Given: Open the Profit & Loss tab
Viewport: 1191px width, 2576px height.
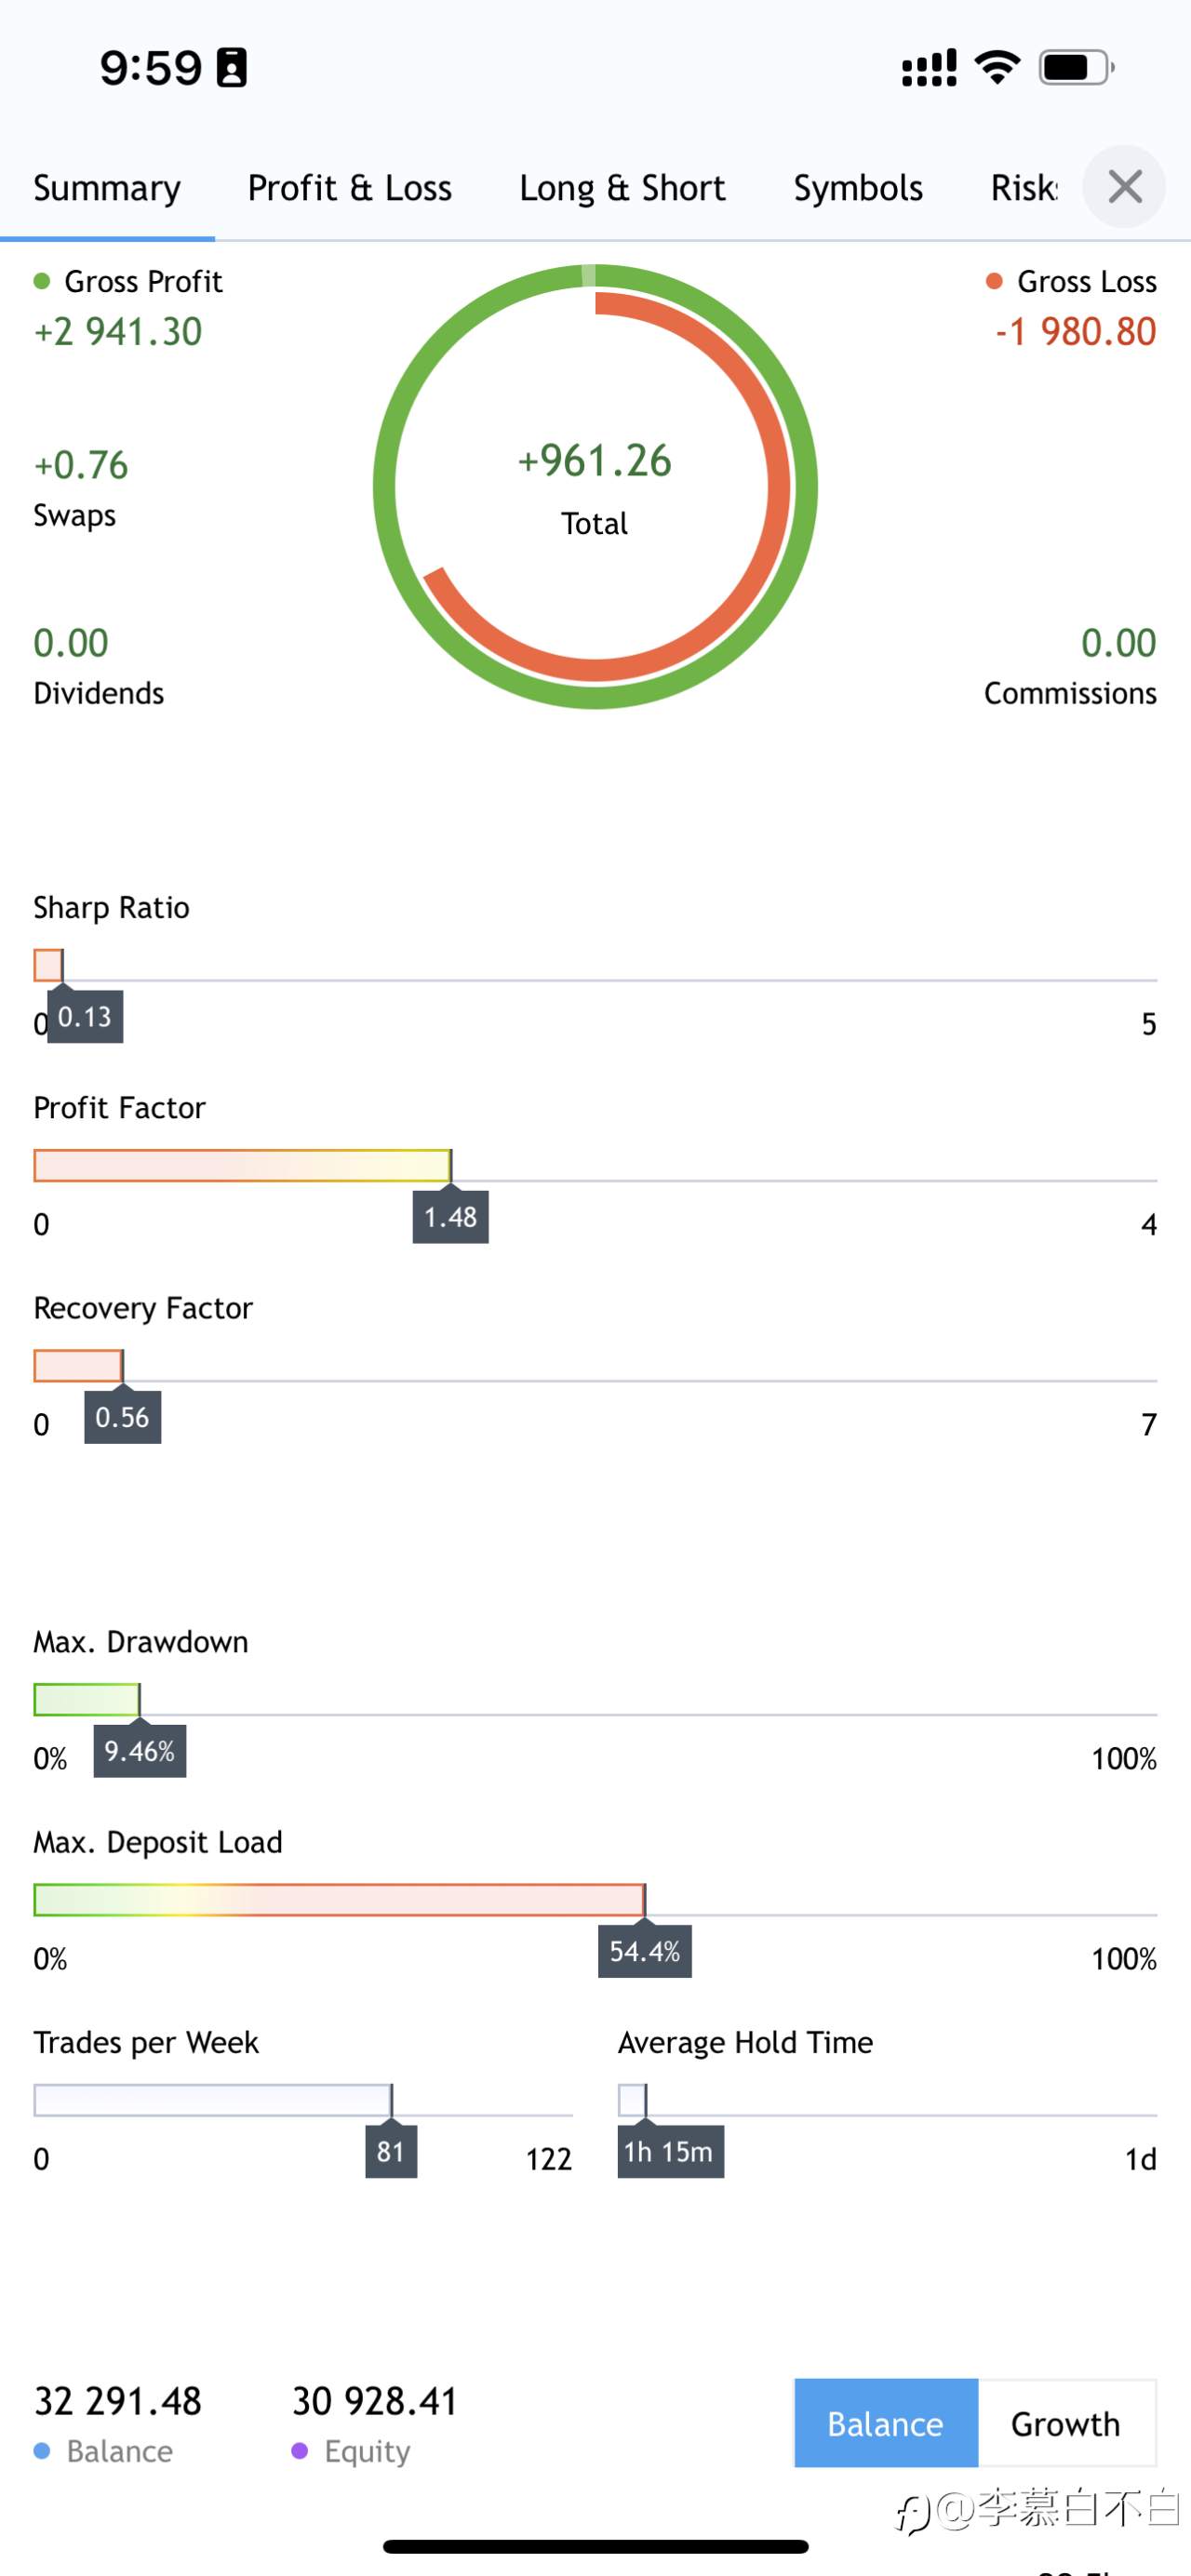Looking at the screenshot, I should tap(350, 188).
